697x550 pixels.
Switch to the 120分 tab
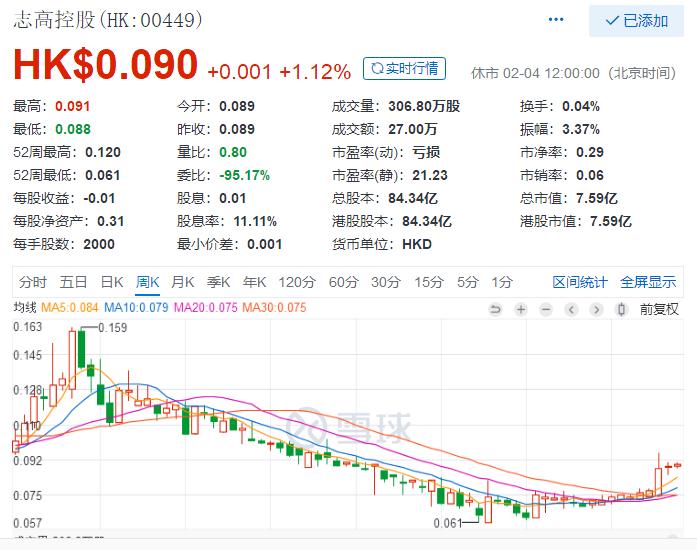click(297, 282)
